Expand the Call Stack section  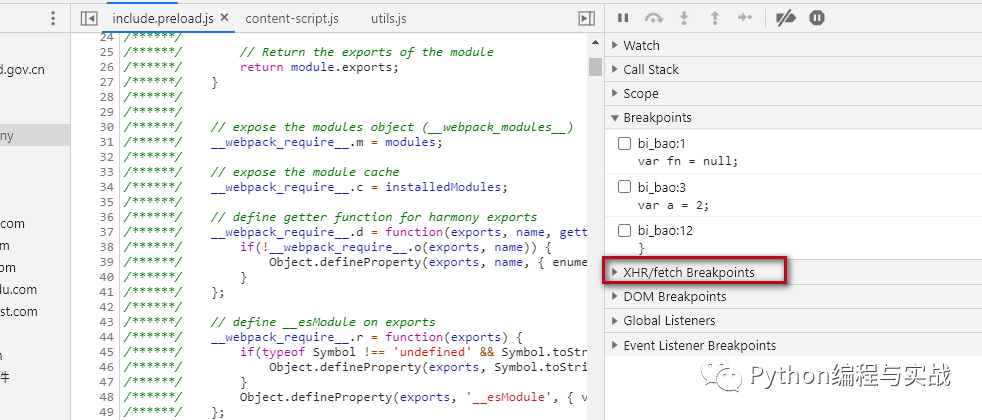pos(793,69)
